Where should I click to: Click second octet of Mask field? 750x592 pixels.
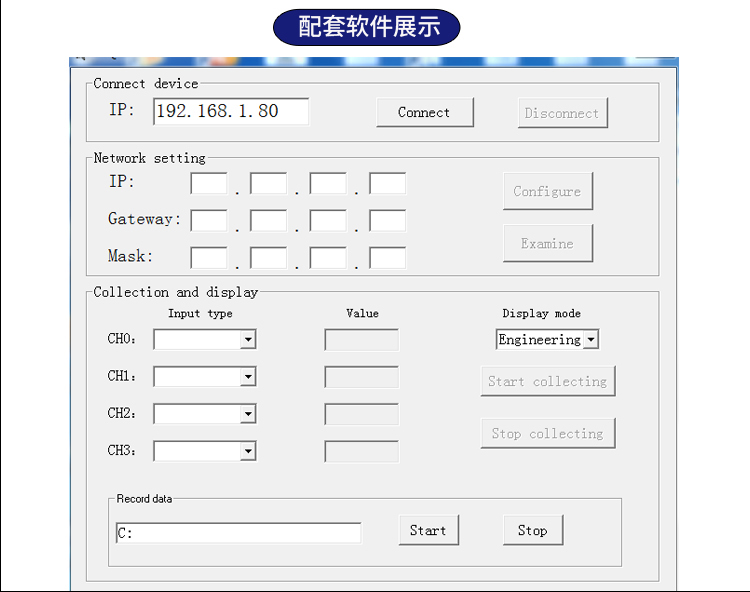[268, 258]
